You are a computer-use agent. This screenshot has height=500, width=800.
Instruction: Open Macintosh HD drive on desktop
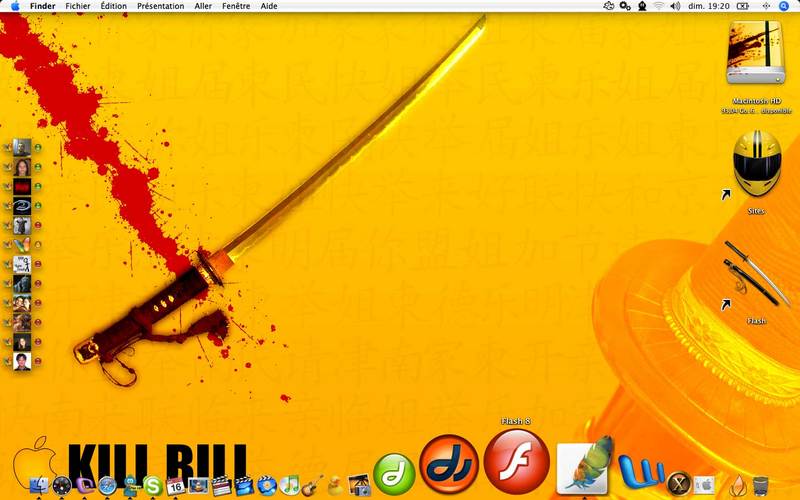(x=755, y=53)
